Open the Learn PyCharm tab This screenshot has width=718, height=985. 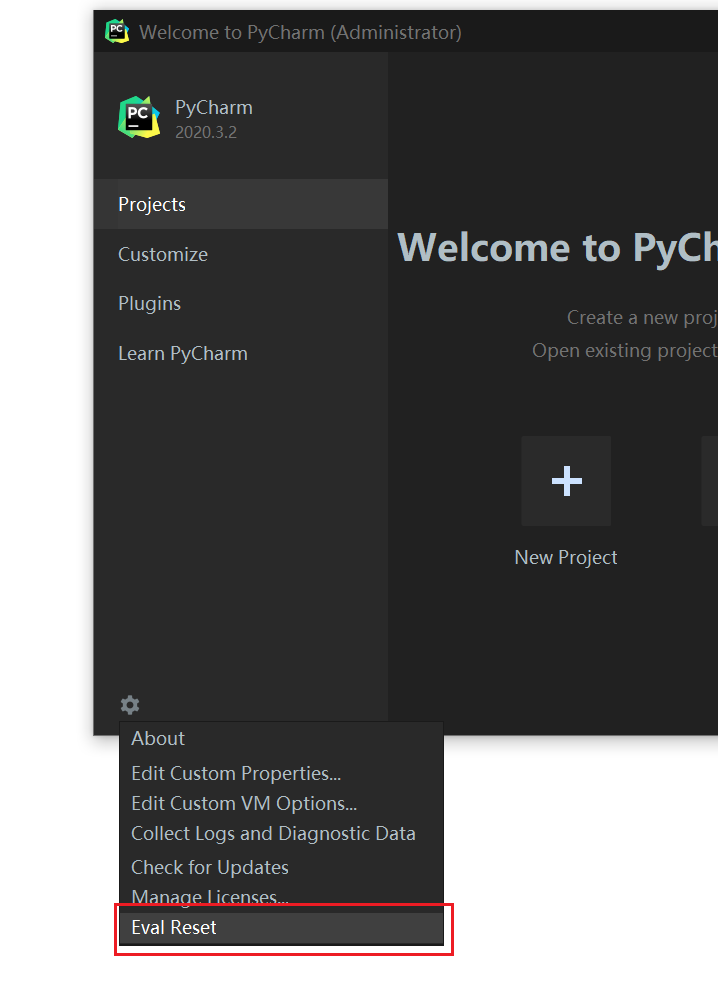click(x=241, y=353)
